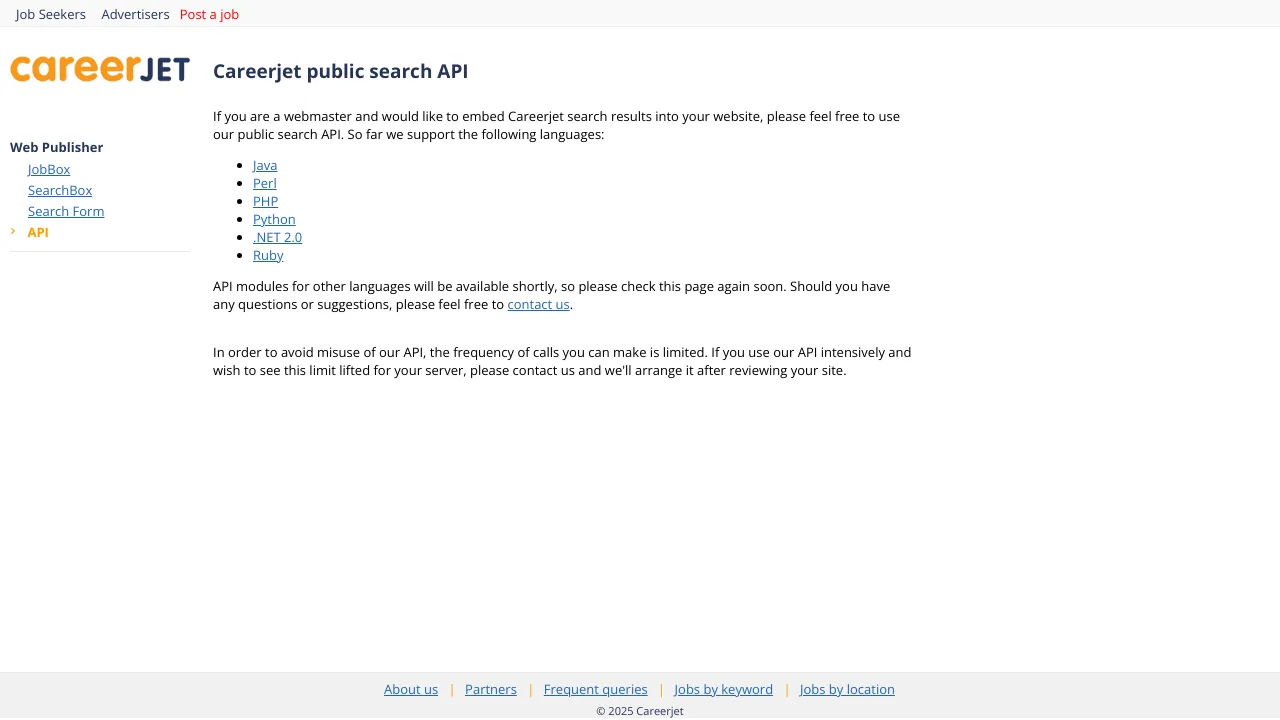Image resolution: width=1280 pixels, height=720 pixels.
Task: Click the Careerjet public search API heading
Action: 340,71
